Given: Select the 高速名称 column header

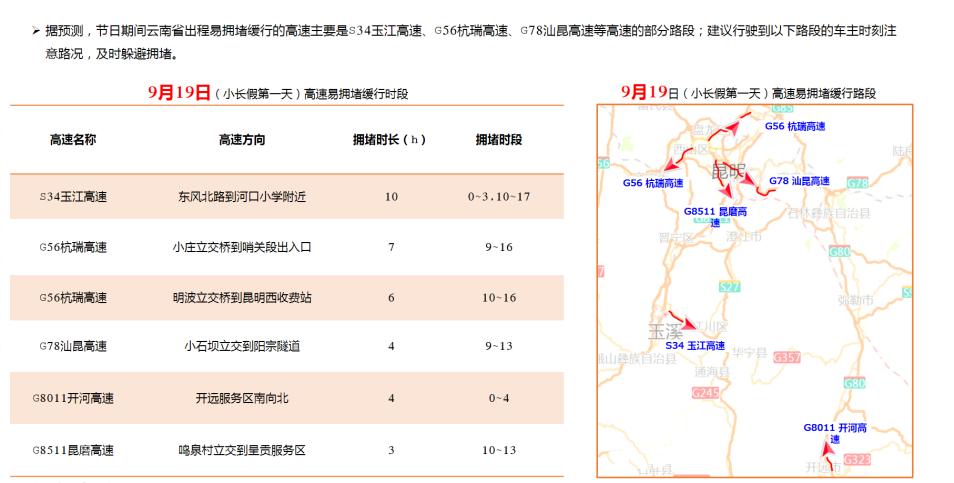Looking at the screenshot, I should pyautogui.click(x=73, y=140).
